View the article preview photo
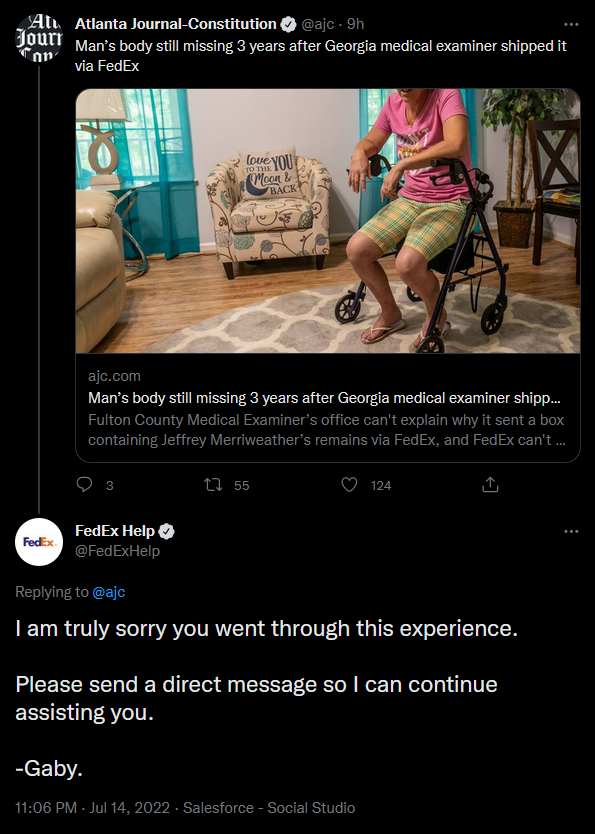This screenshot has height=834, width=595. [327, 221]
